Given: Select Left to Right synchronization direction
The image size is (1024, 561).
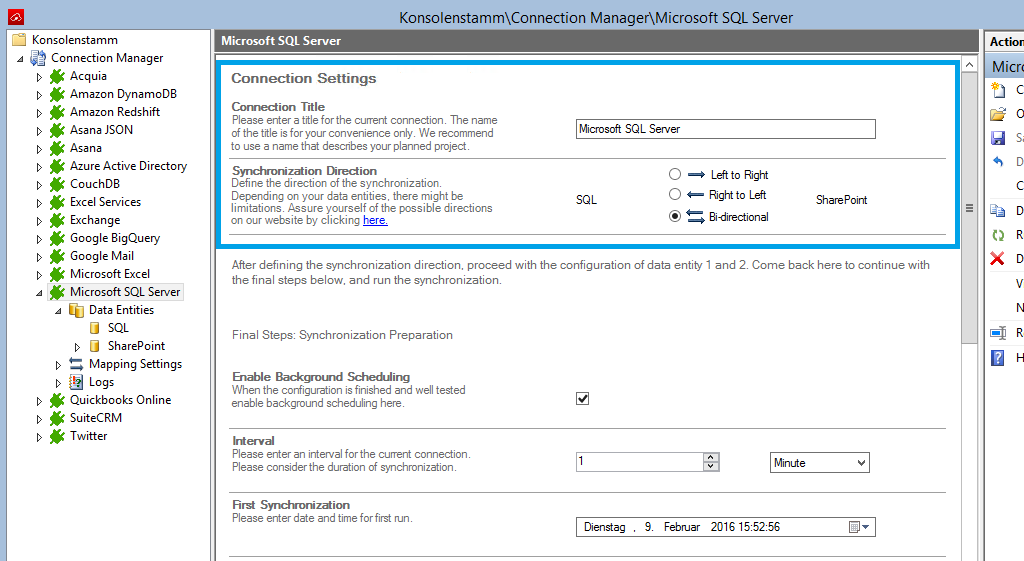Looking at the screenshot, I should point(675,174).
